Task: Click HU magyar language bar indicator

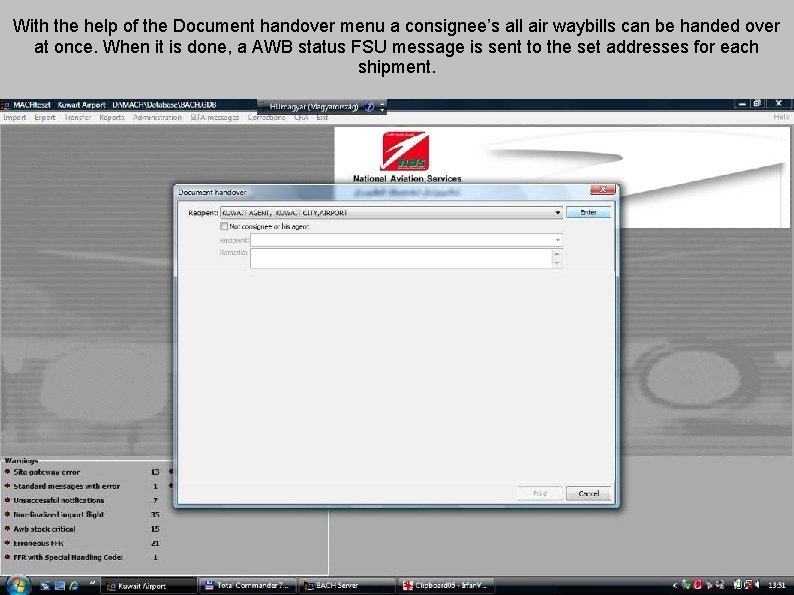Action: click(314, 107)
